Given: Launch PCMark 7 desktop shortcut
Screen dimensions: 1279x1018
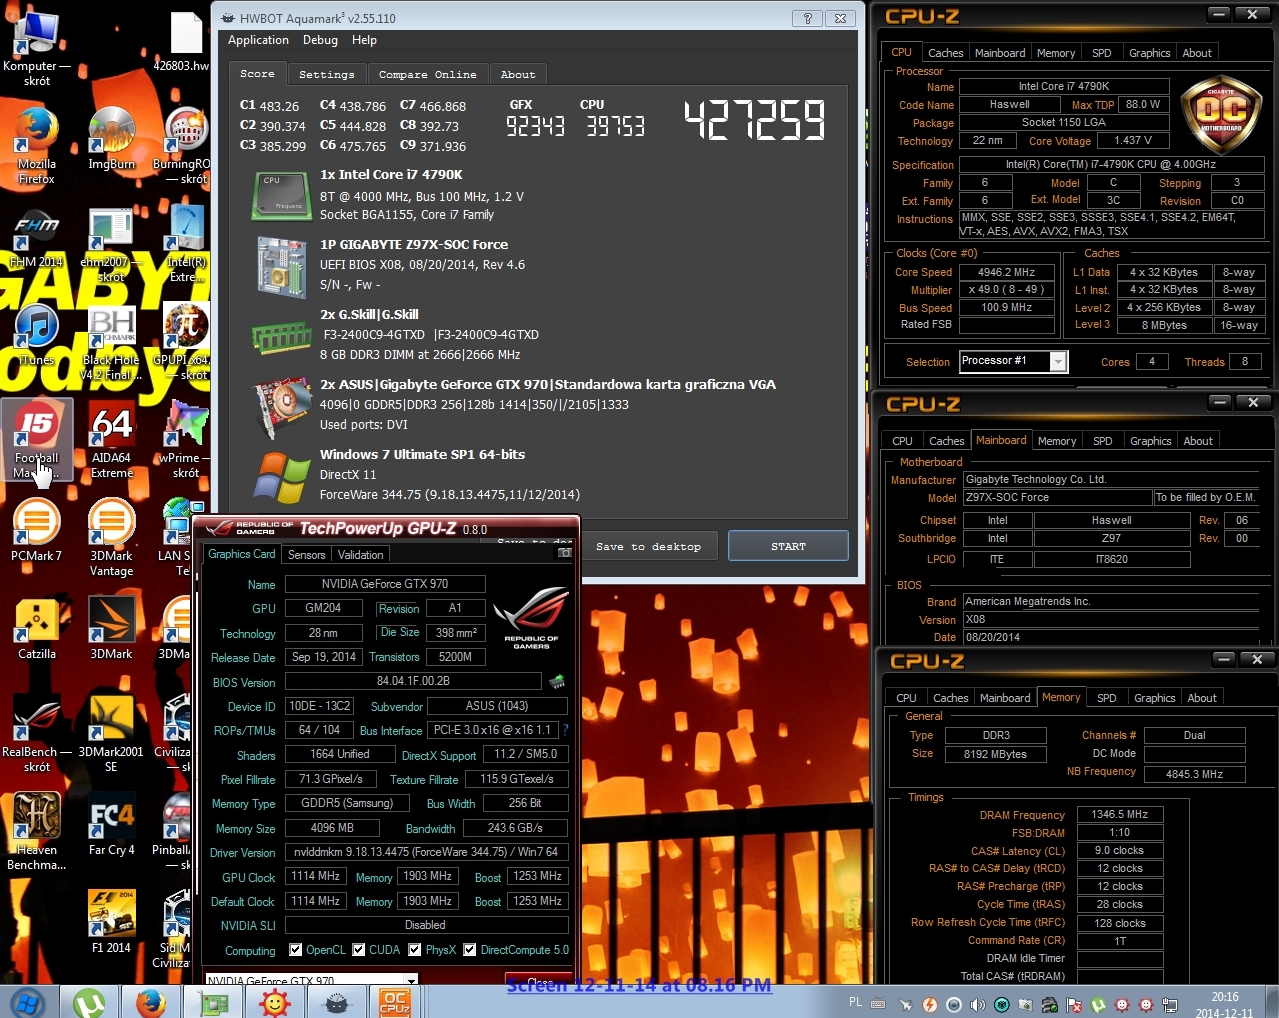Looking at the screenshot, I should [37, 531].
